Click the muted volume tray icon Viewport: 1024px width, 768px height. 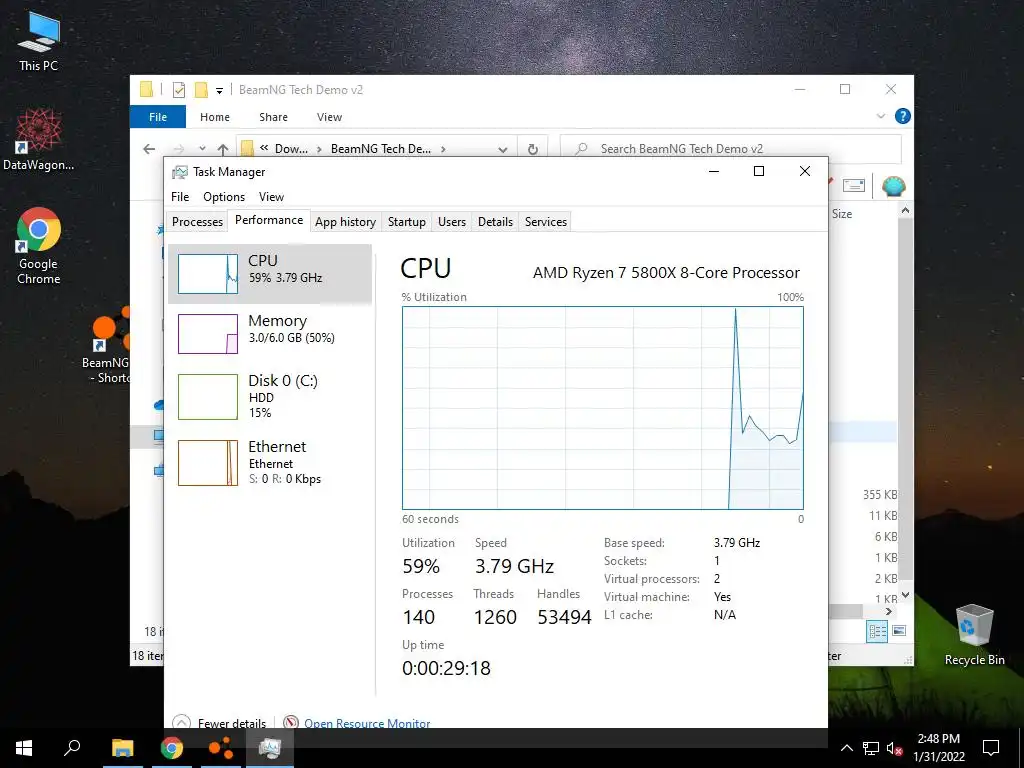coord(894,748)
